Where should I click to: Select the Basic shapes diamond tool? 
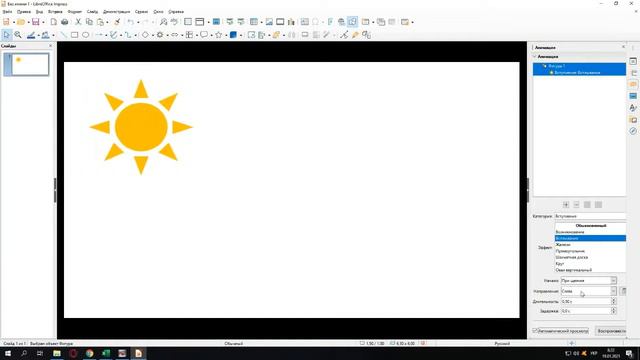click(145, 35)
